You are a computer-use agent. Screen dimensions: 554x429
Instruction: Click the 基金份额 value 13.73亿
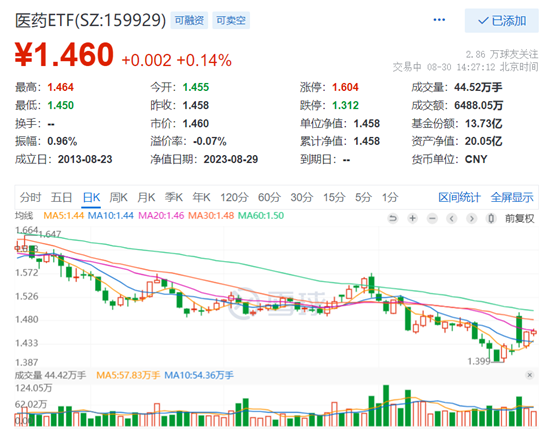pyautogui.click(x=483, y=124)
